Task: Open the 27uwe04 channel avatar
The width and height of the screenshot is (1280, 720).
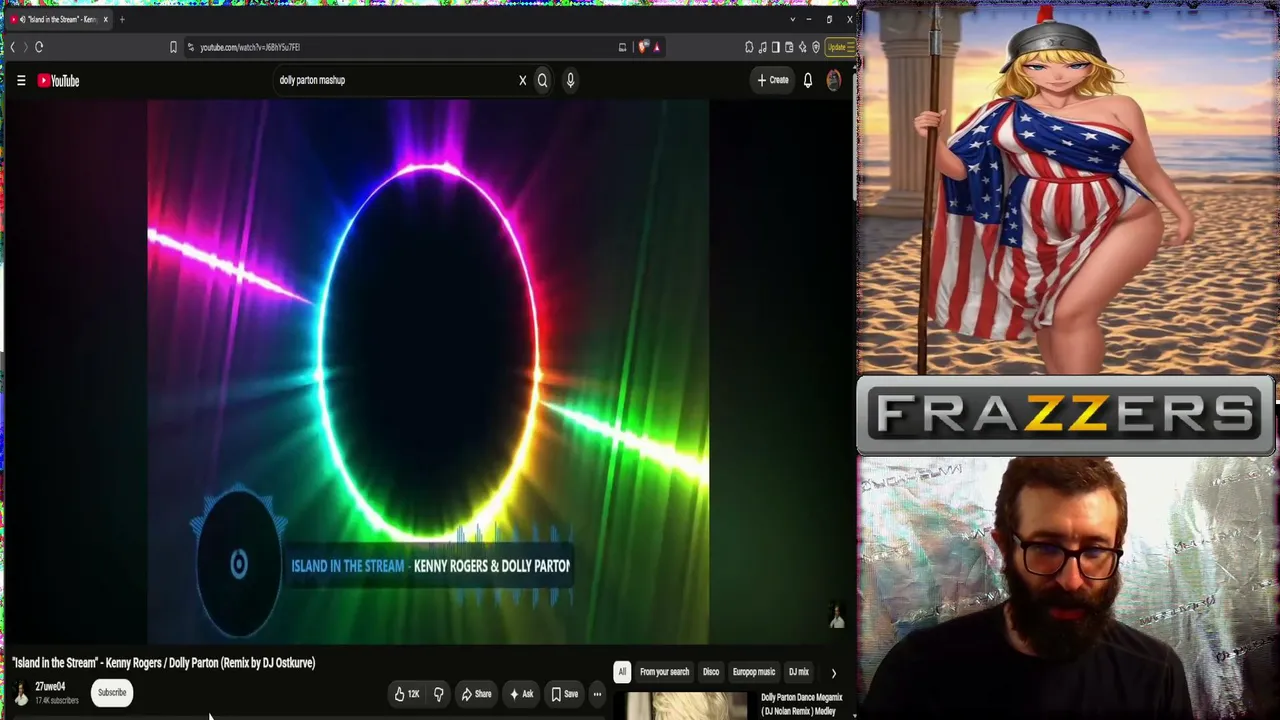Action: coord(21,693)
